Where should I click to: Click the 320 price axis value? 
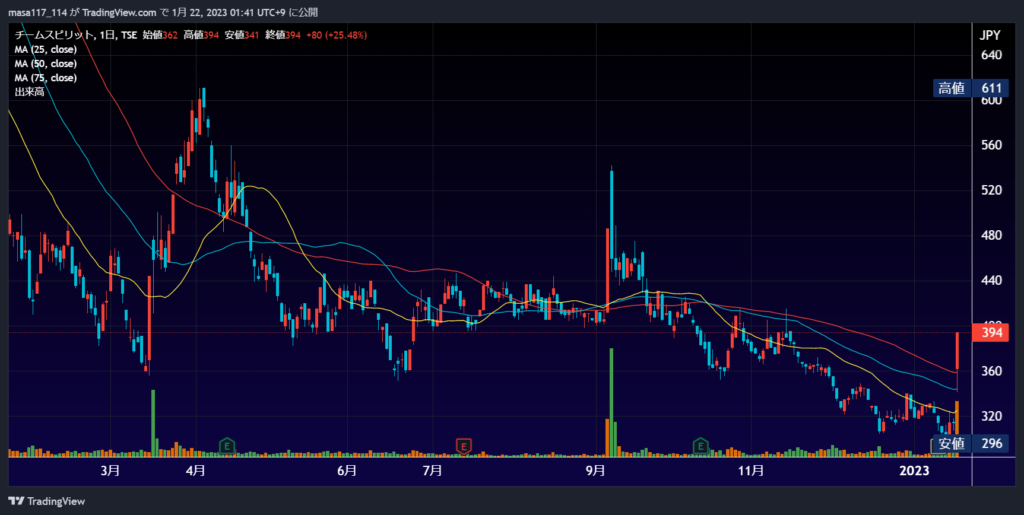[991, 416]
